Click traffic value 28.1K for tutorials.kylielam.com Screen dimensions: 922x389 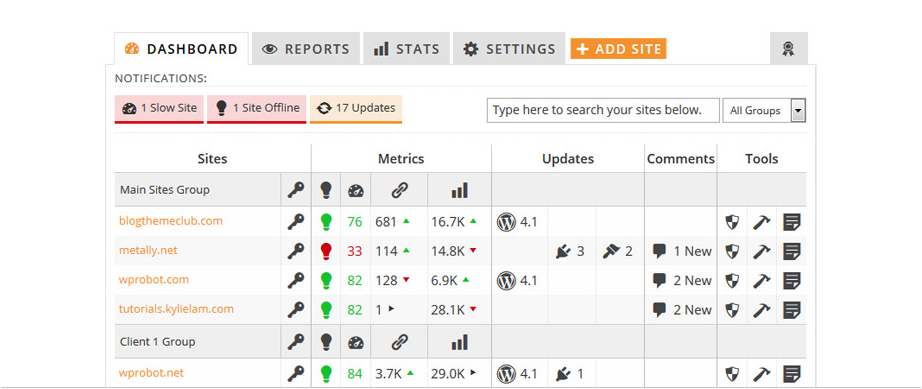(448, 310)
